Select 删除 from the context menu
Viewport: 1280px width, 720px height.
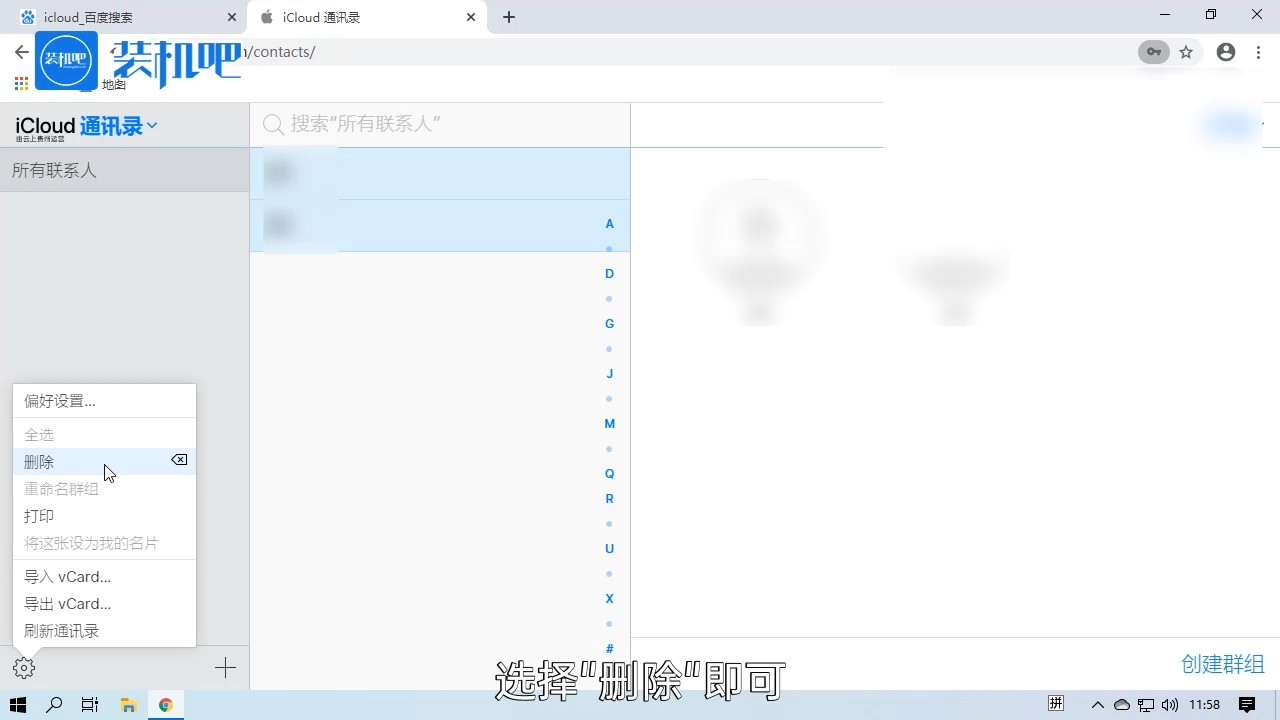pyautogui.click(x=39, y=461)
